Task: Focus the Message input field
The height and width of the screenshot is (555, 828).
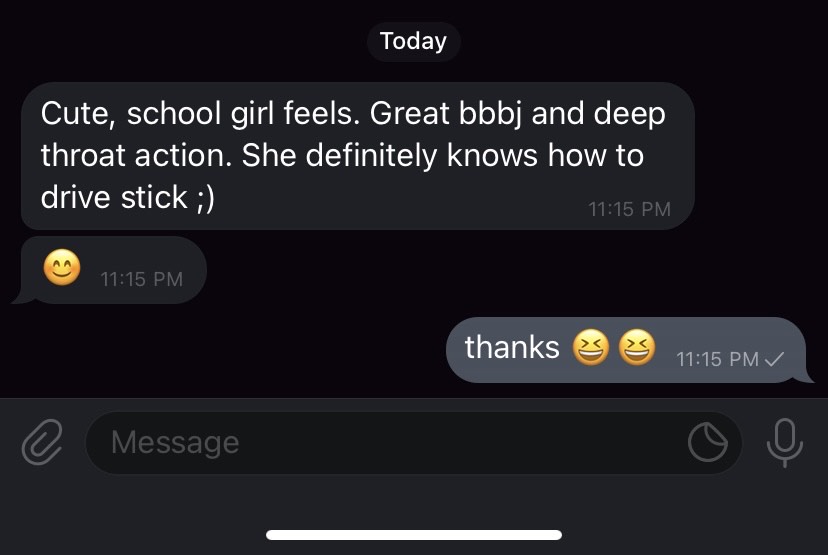Action: click(413, 443)
